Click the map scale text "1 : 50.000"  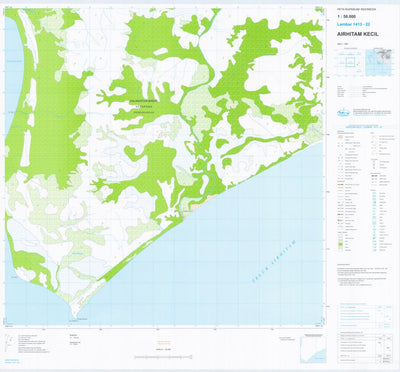click(x=346, y=16)
